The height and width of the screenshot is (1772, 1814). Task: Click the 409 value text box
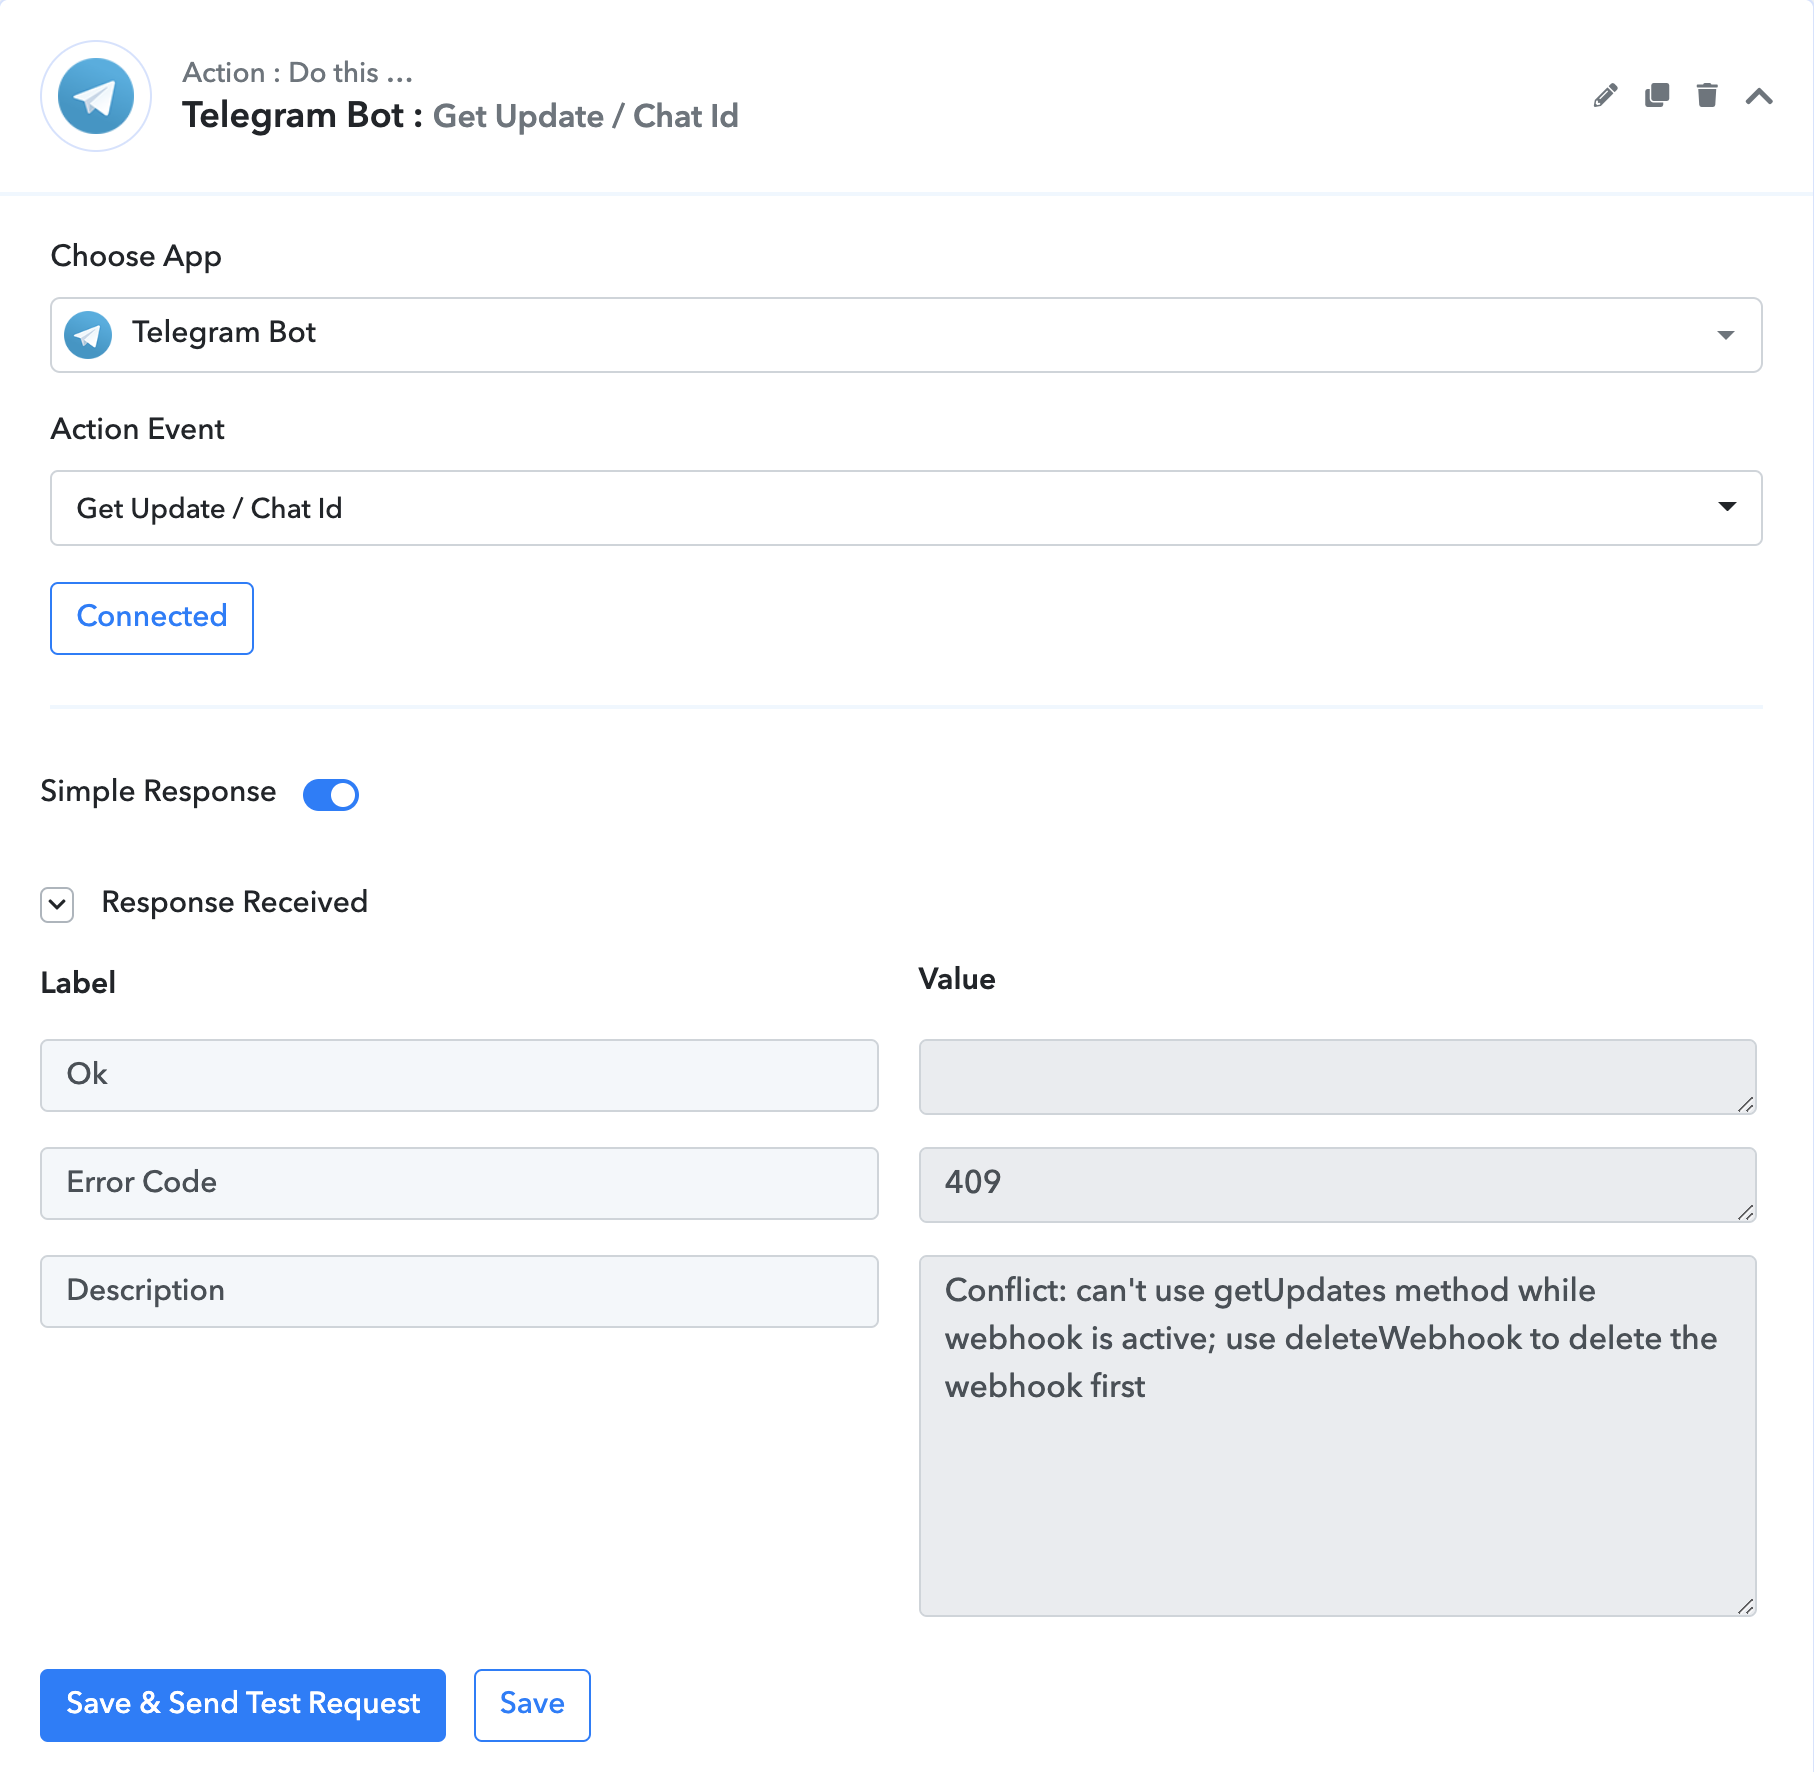tap(1338, 1184)
